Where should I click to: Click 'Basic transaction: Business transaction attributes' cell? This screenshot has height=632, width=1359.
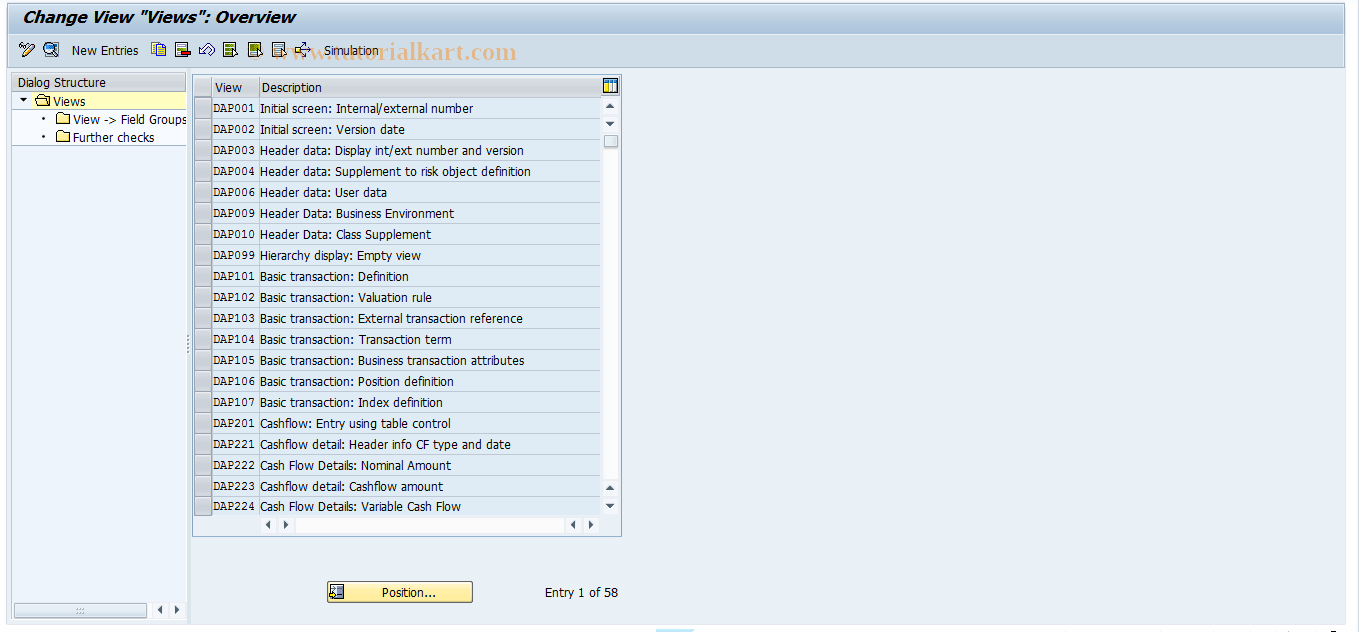pyautogui.click(x=430, y=360)
